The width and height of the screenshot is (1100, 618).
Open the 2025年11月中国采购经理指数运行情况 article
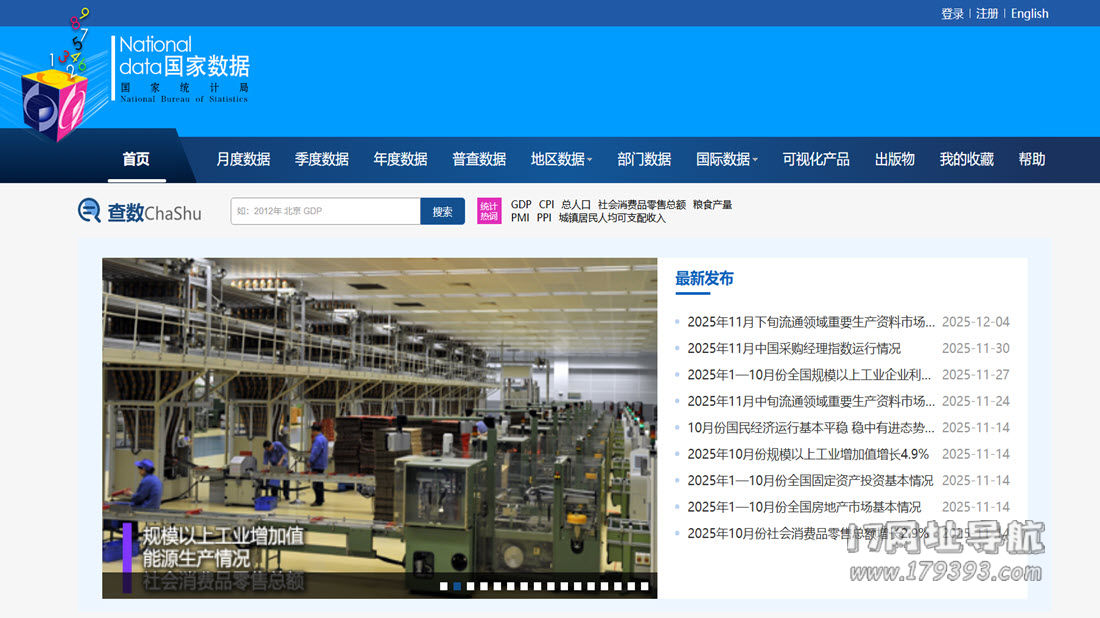click(x=794, y=349)
